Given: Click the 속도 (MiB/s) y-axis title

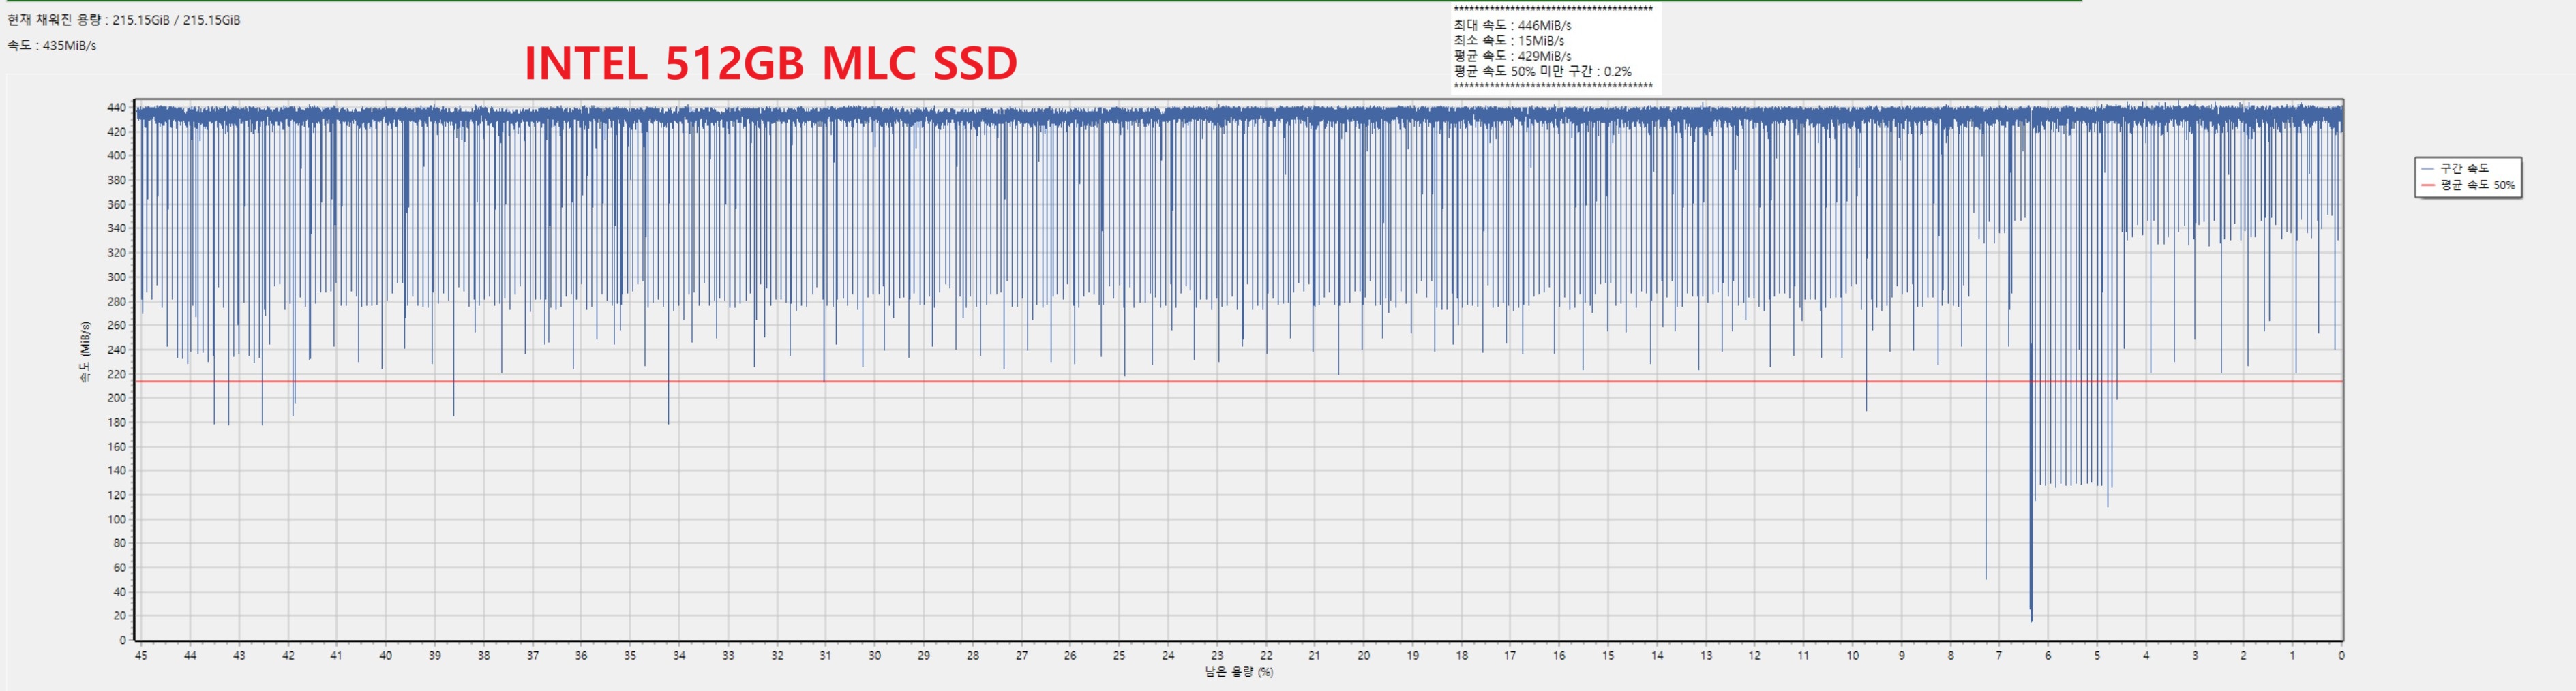Looking at the screenshot, I should coord(85,353).
